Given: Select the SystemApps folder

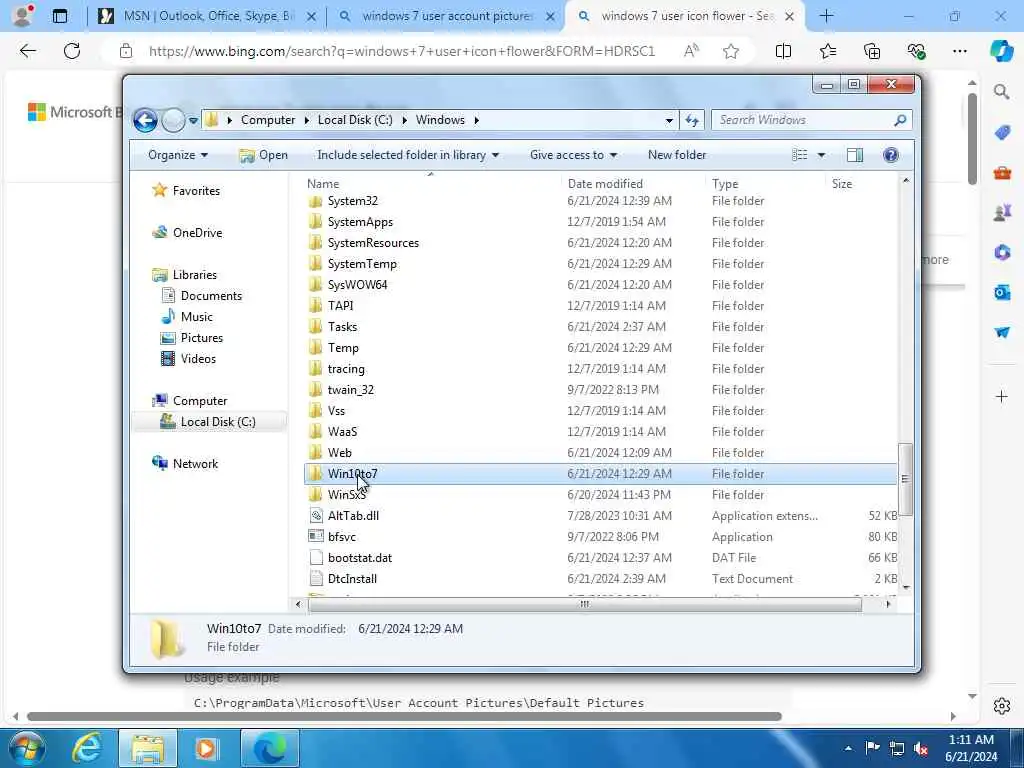Looking at the screenshot, I should (x=360, y=222).
